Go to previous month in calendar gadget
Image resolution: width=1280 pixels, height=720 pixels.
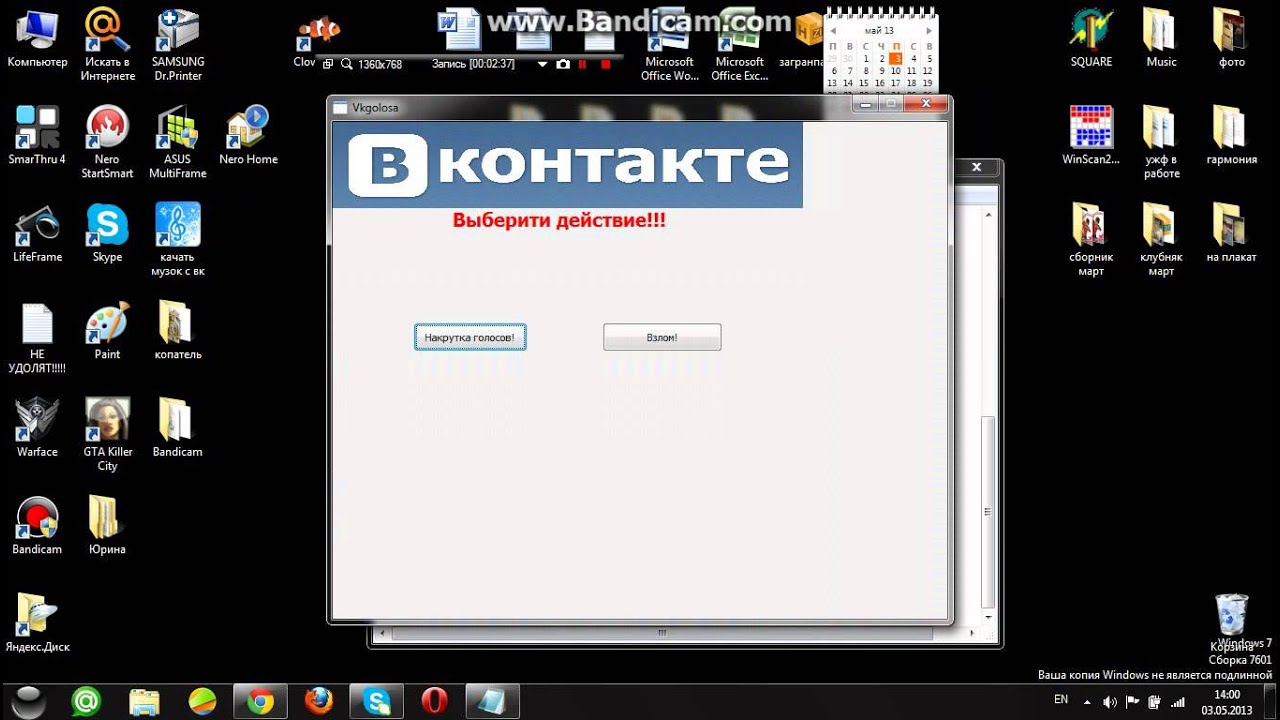click(831, 31)
